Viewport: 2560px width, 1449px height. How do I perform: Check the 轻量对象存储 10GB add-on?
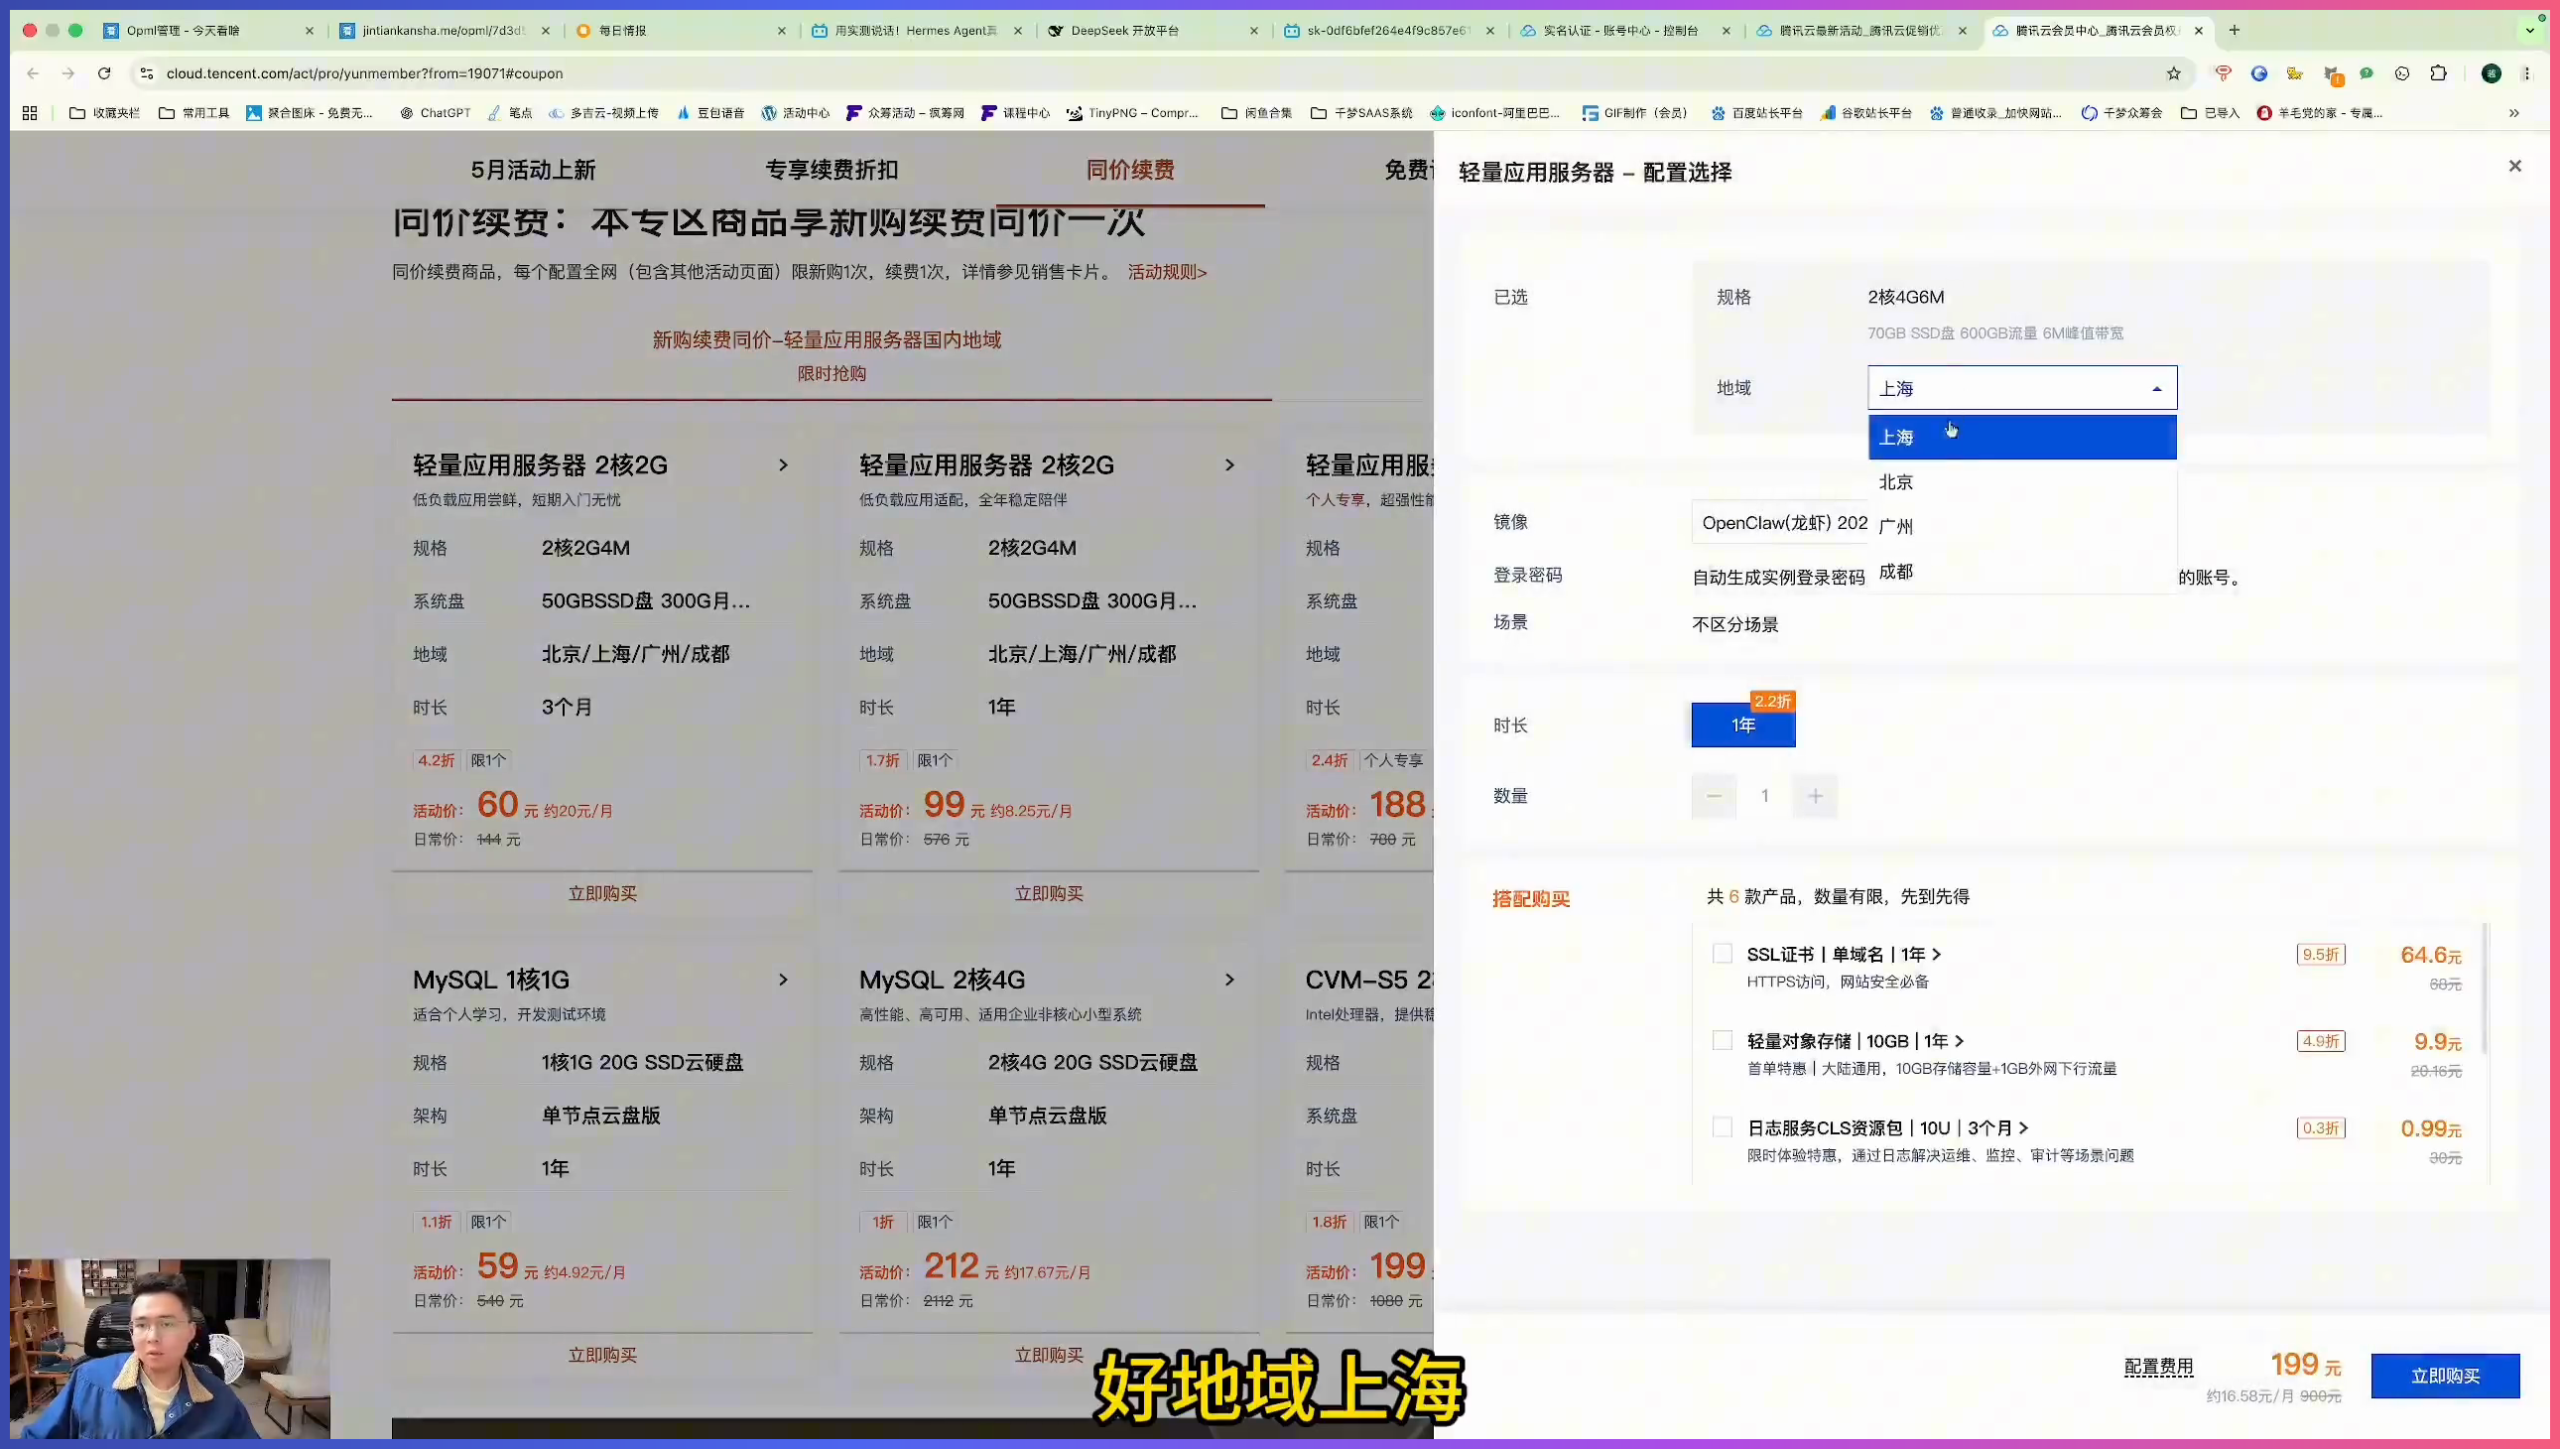(1722, 1040)
